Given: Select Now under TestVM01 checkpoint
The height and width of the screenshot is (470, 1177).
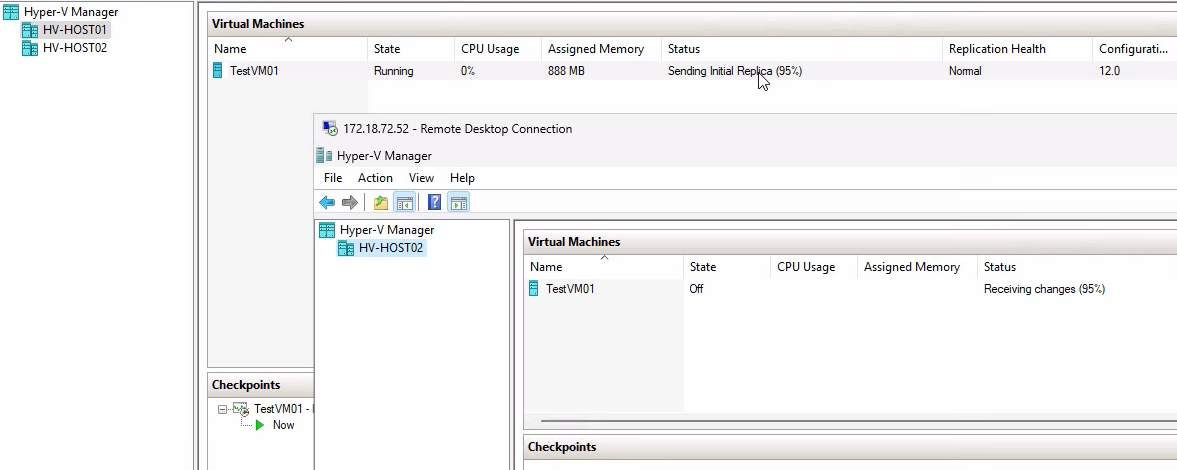Looking at the screenshot, I should coord(283,425).
